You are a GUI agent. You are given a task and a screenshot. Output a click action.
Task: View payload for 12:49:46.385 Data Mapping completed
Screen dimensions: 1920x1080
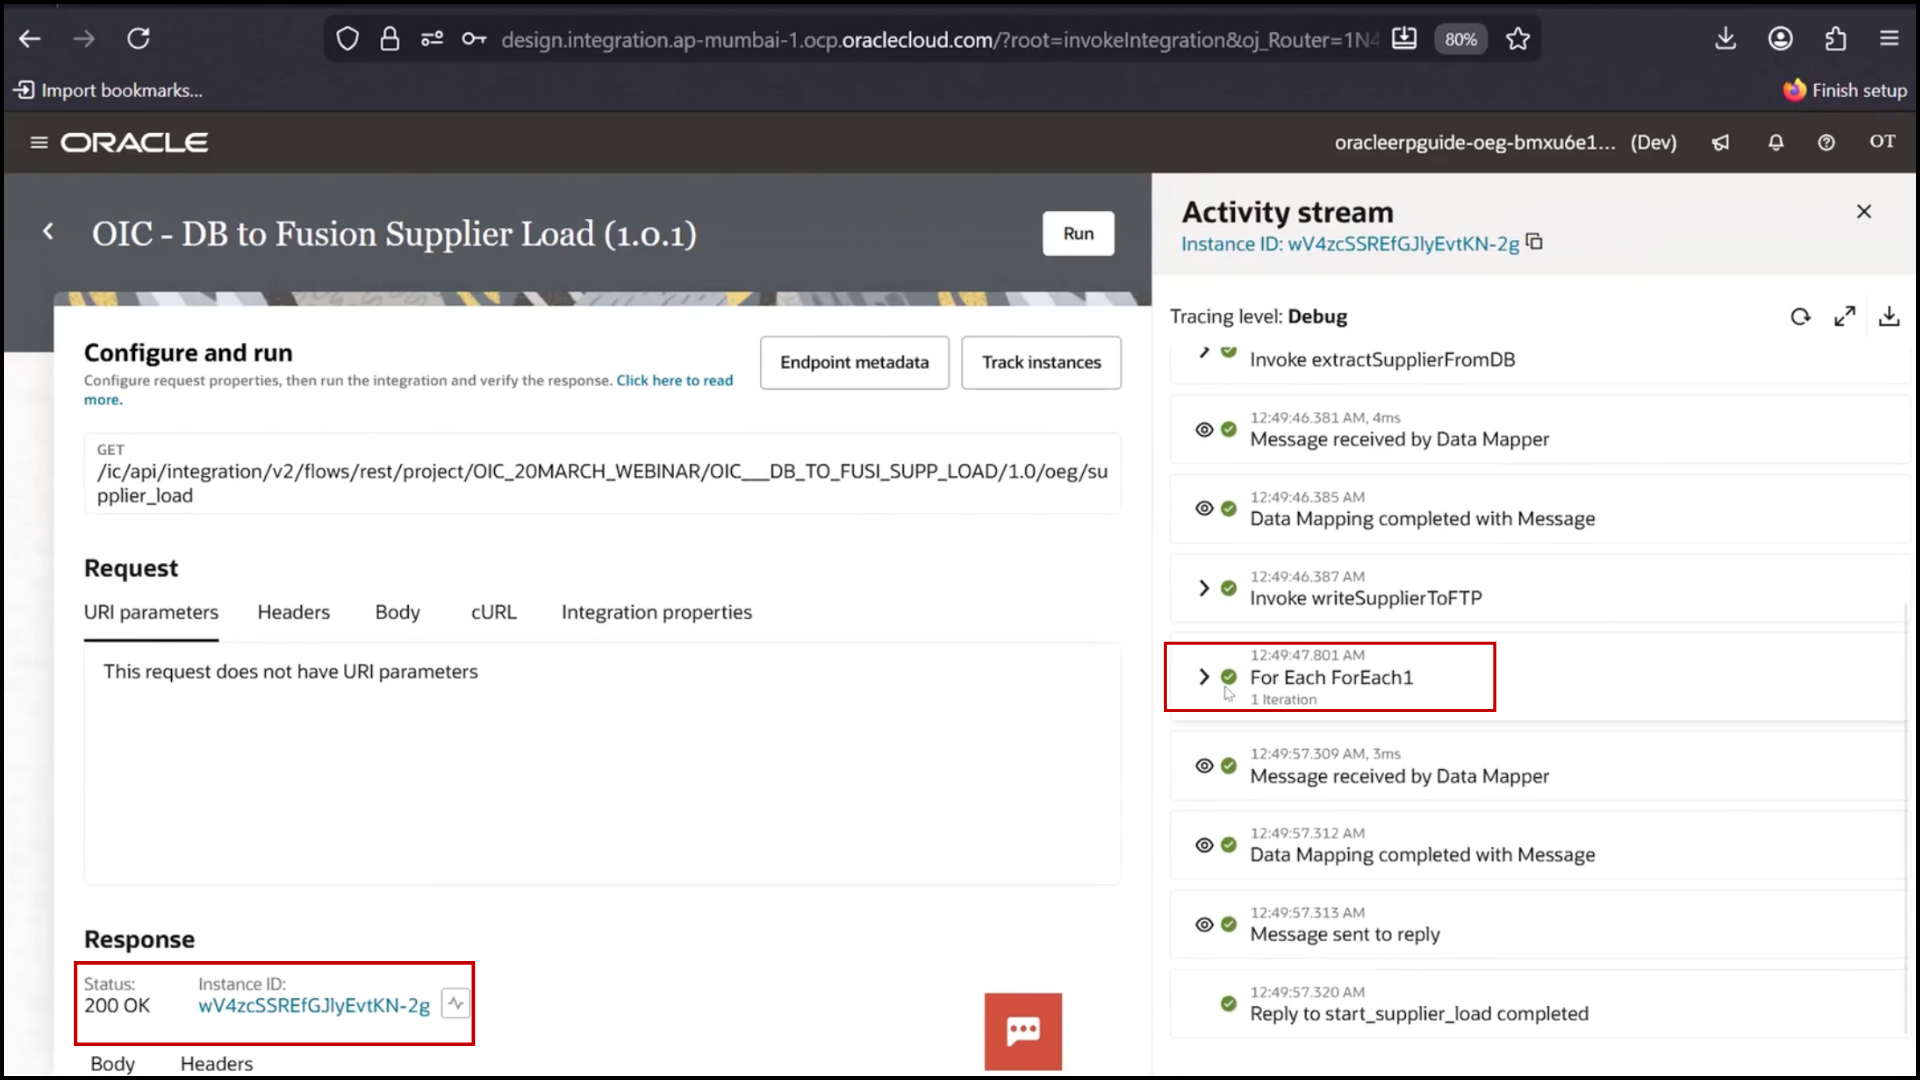[1204, 508]
